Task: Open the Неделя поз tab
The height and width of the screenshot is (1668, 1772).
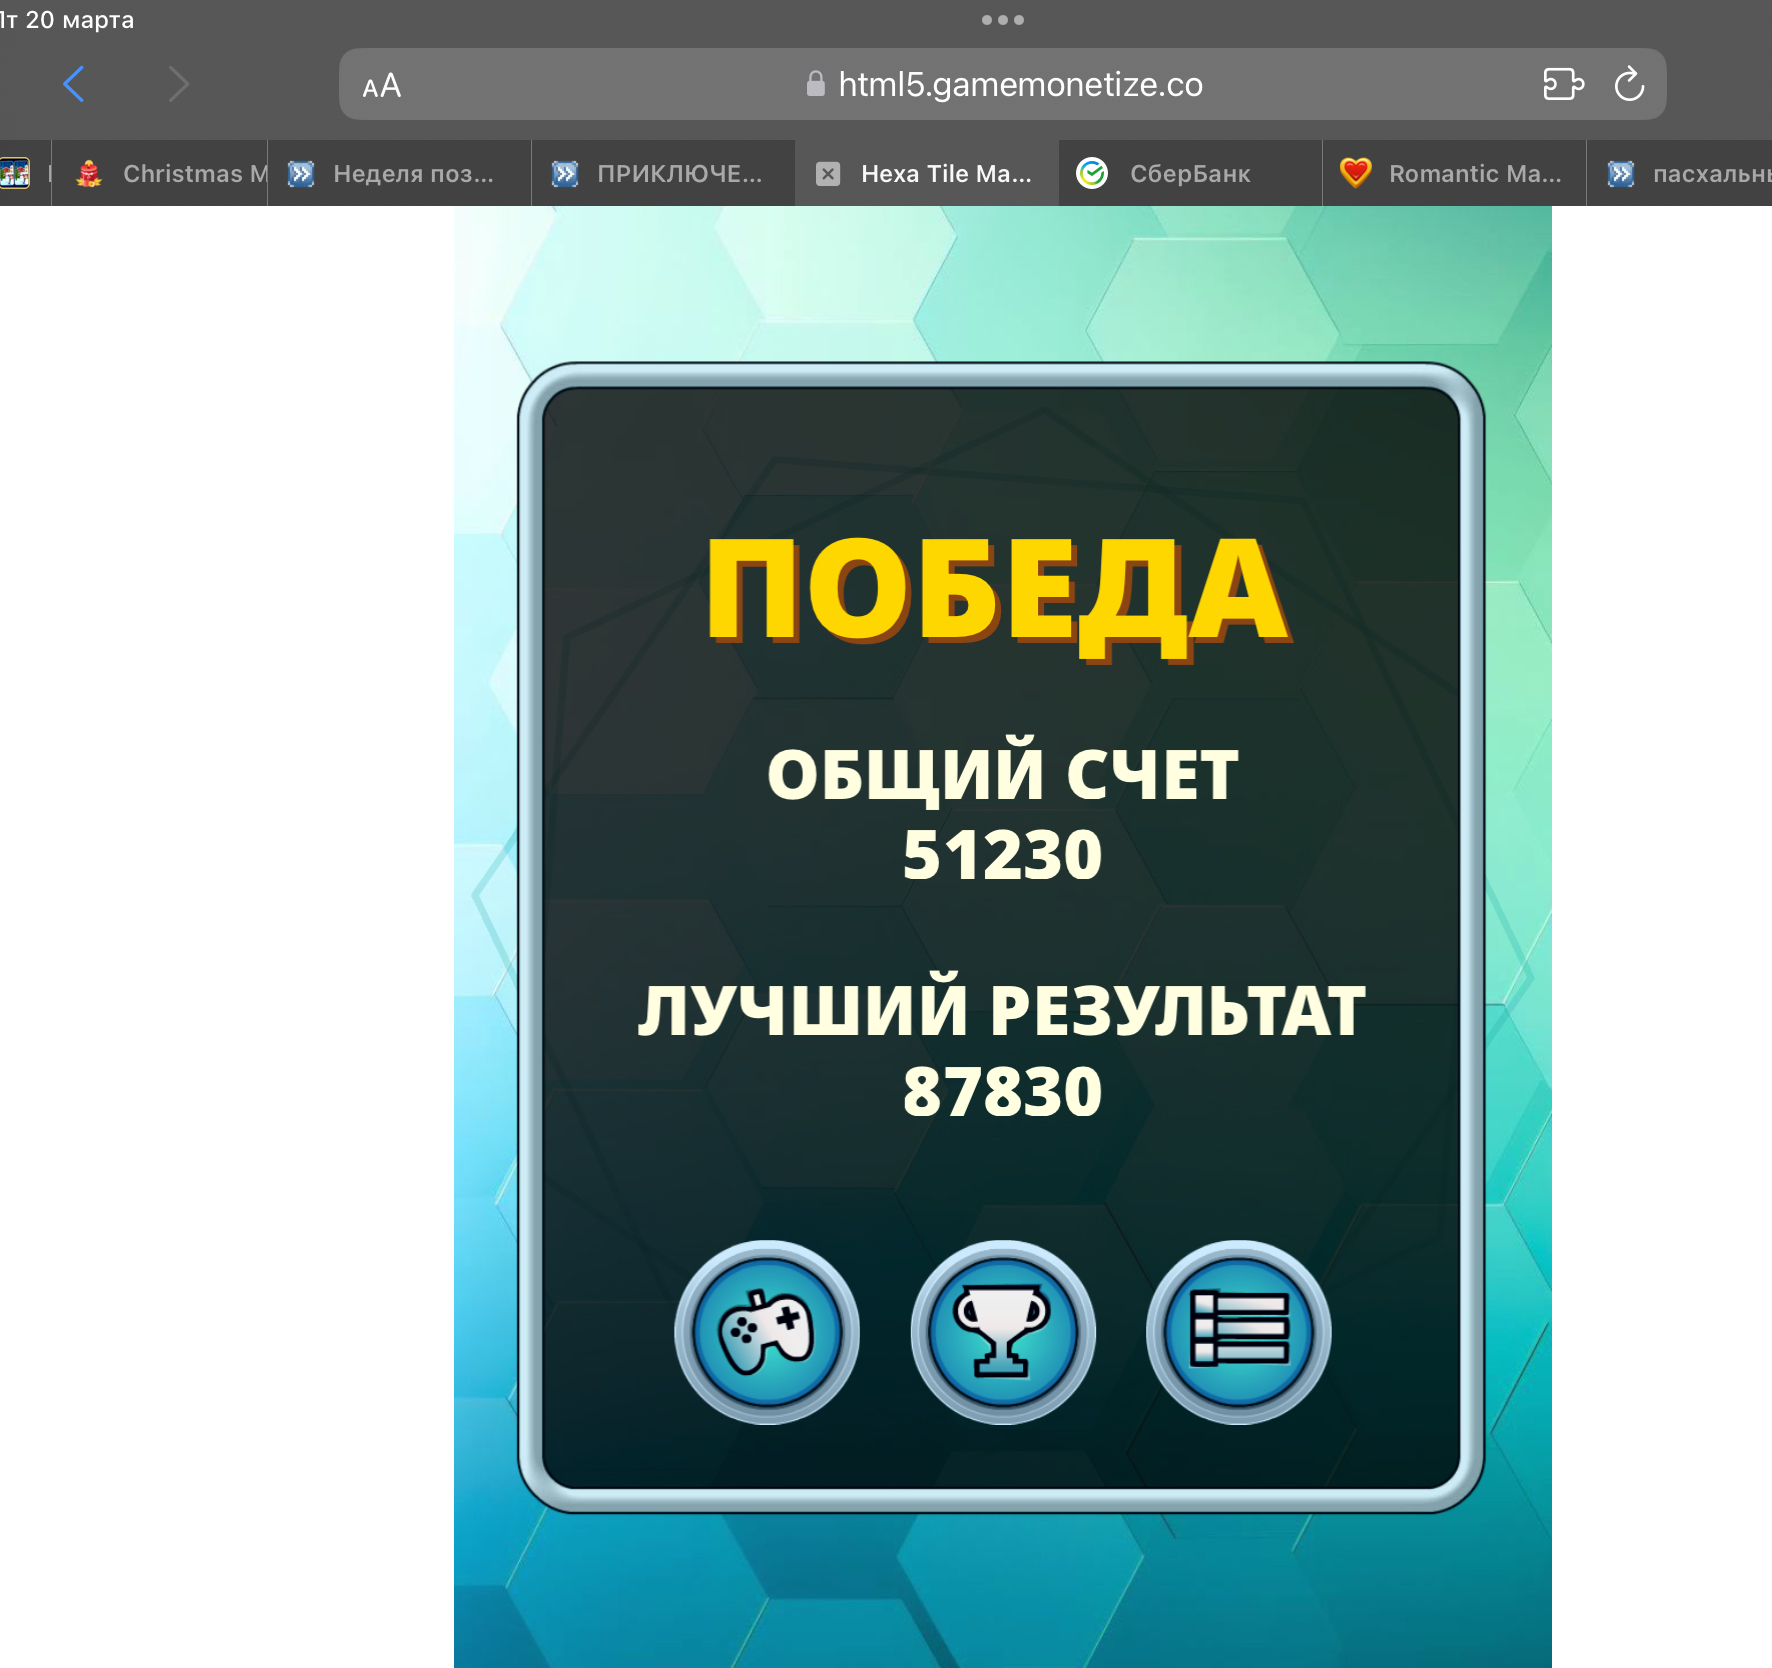Action: pos(400,173)
